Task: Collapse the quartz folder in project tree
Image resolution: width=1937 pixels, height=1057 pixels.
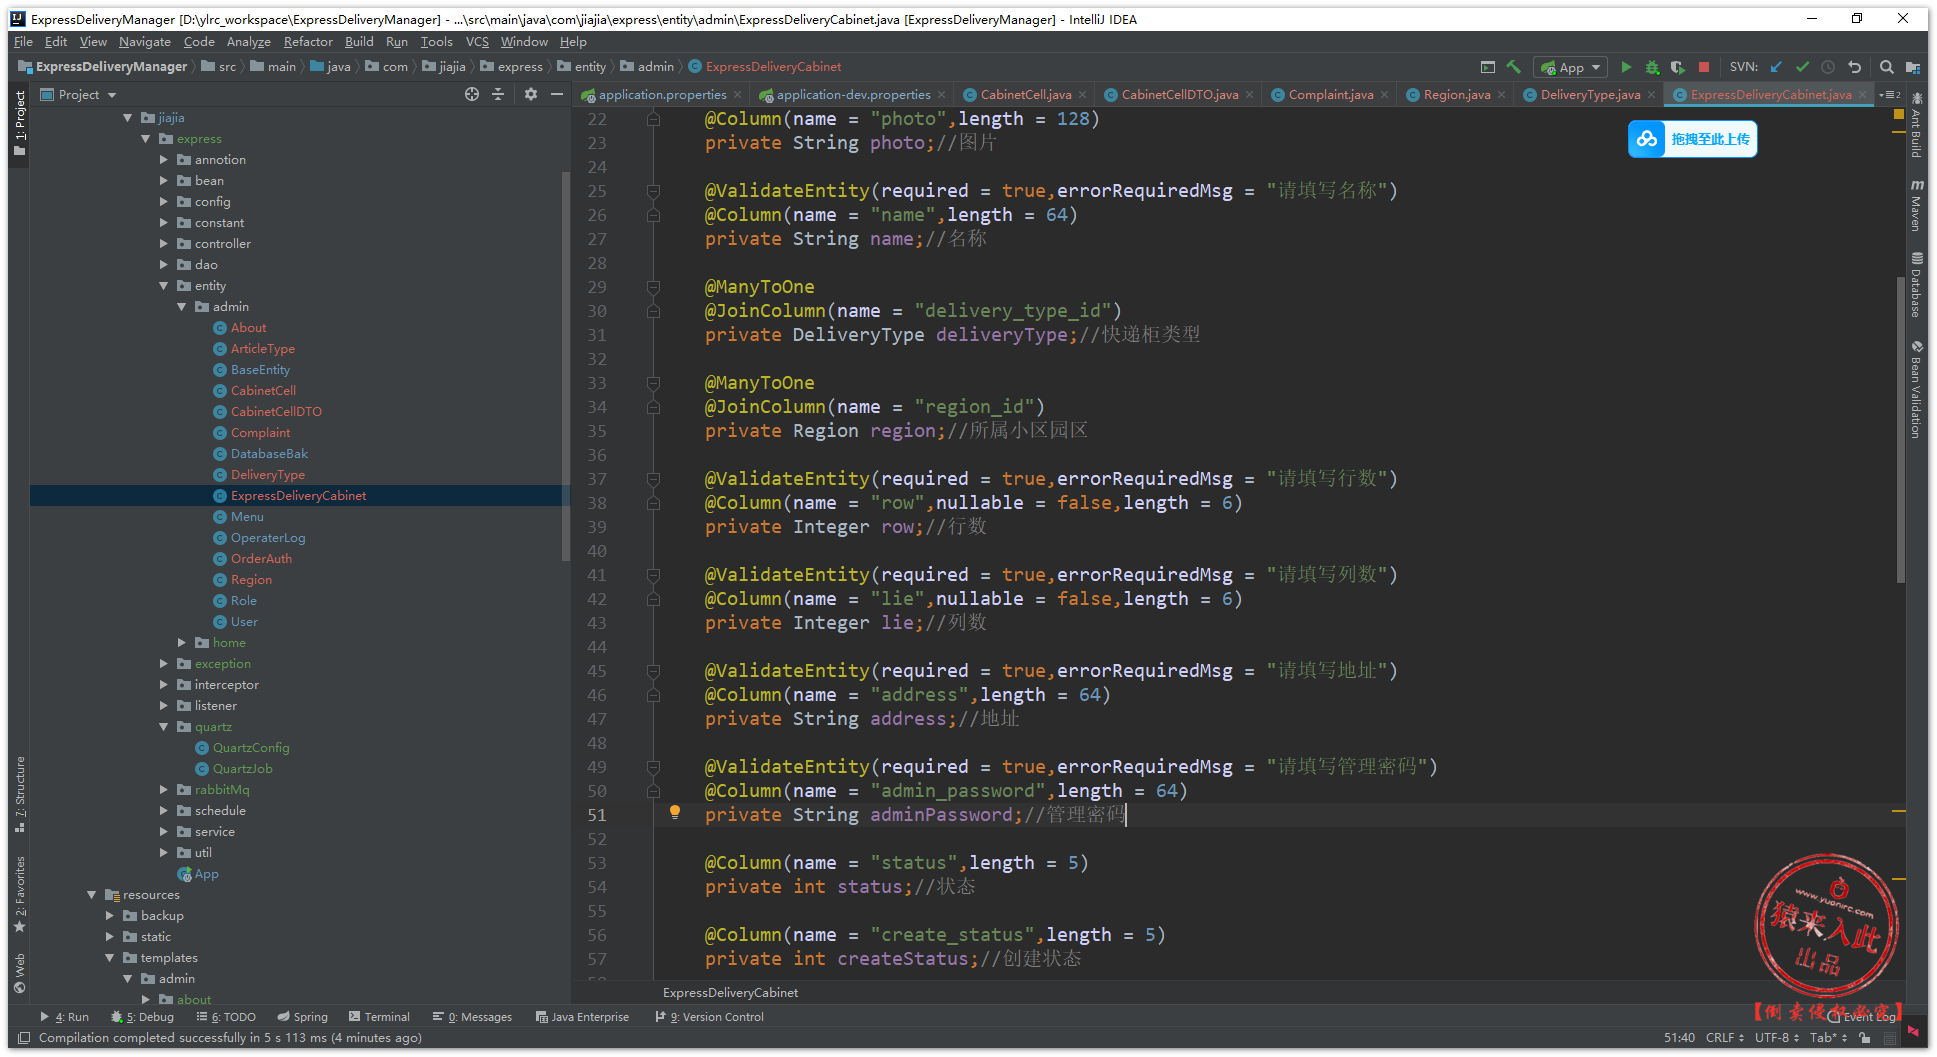Action: pos(164,727)
